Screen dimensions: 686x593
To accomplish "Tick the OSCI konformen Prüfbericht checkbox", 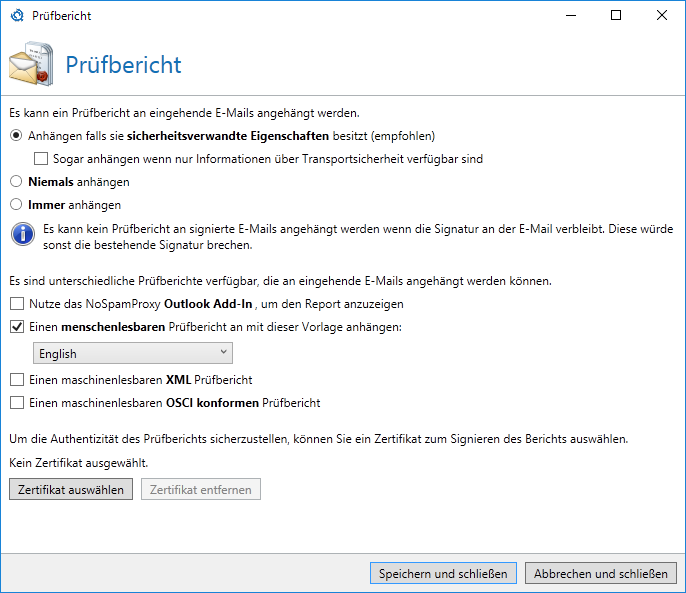I will (x=17, y=403).
